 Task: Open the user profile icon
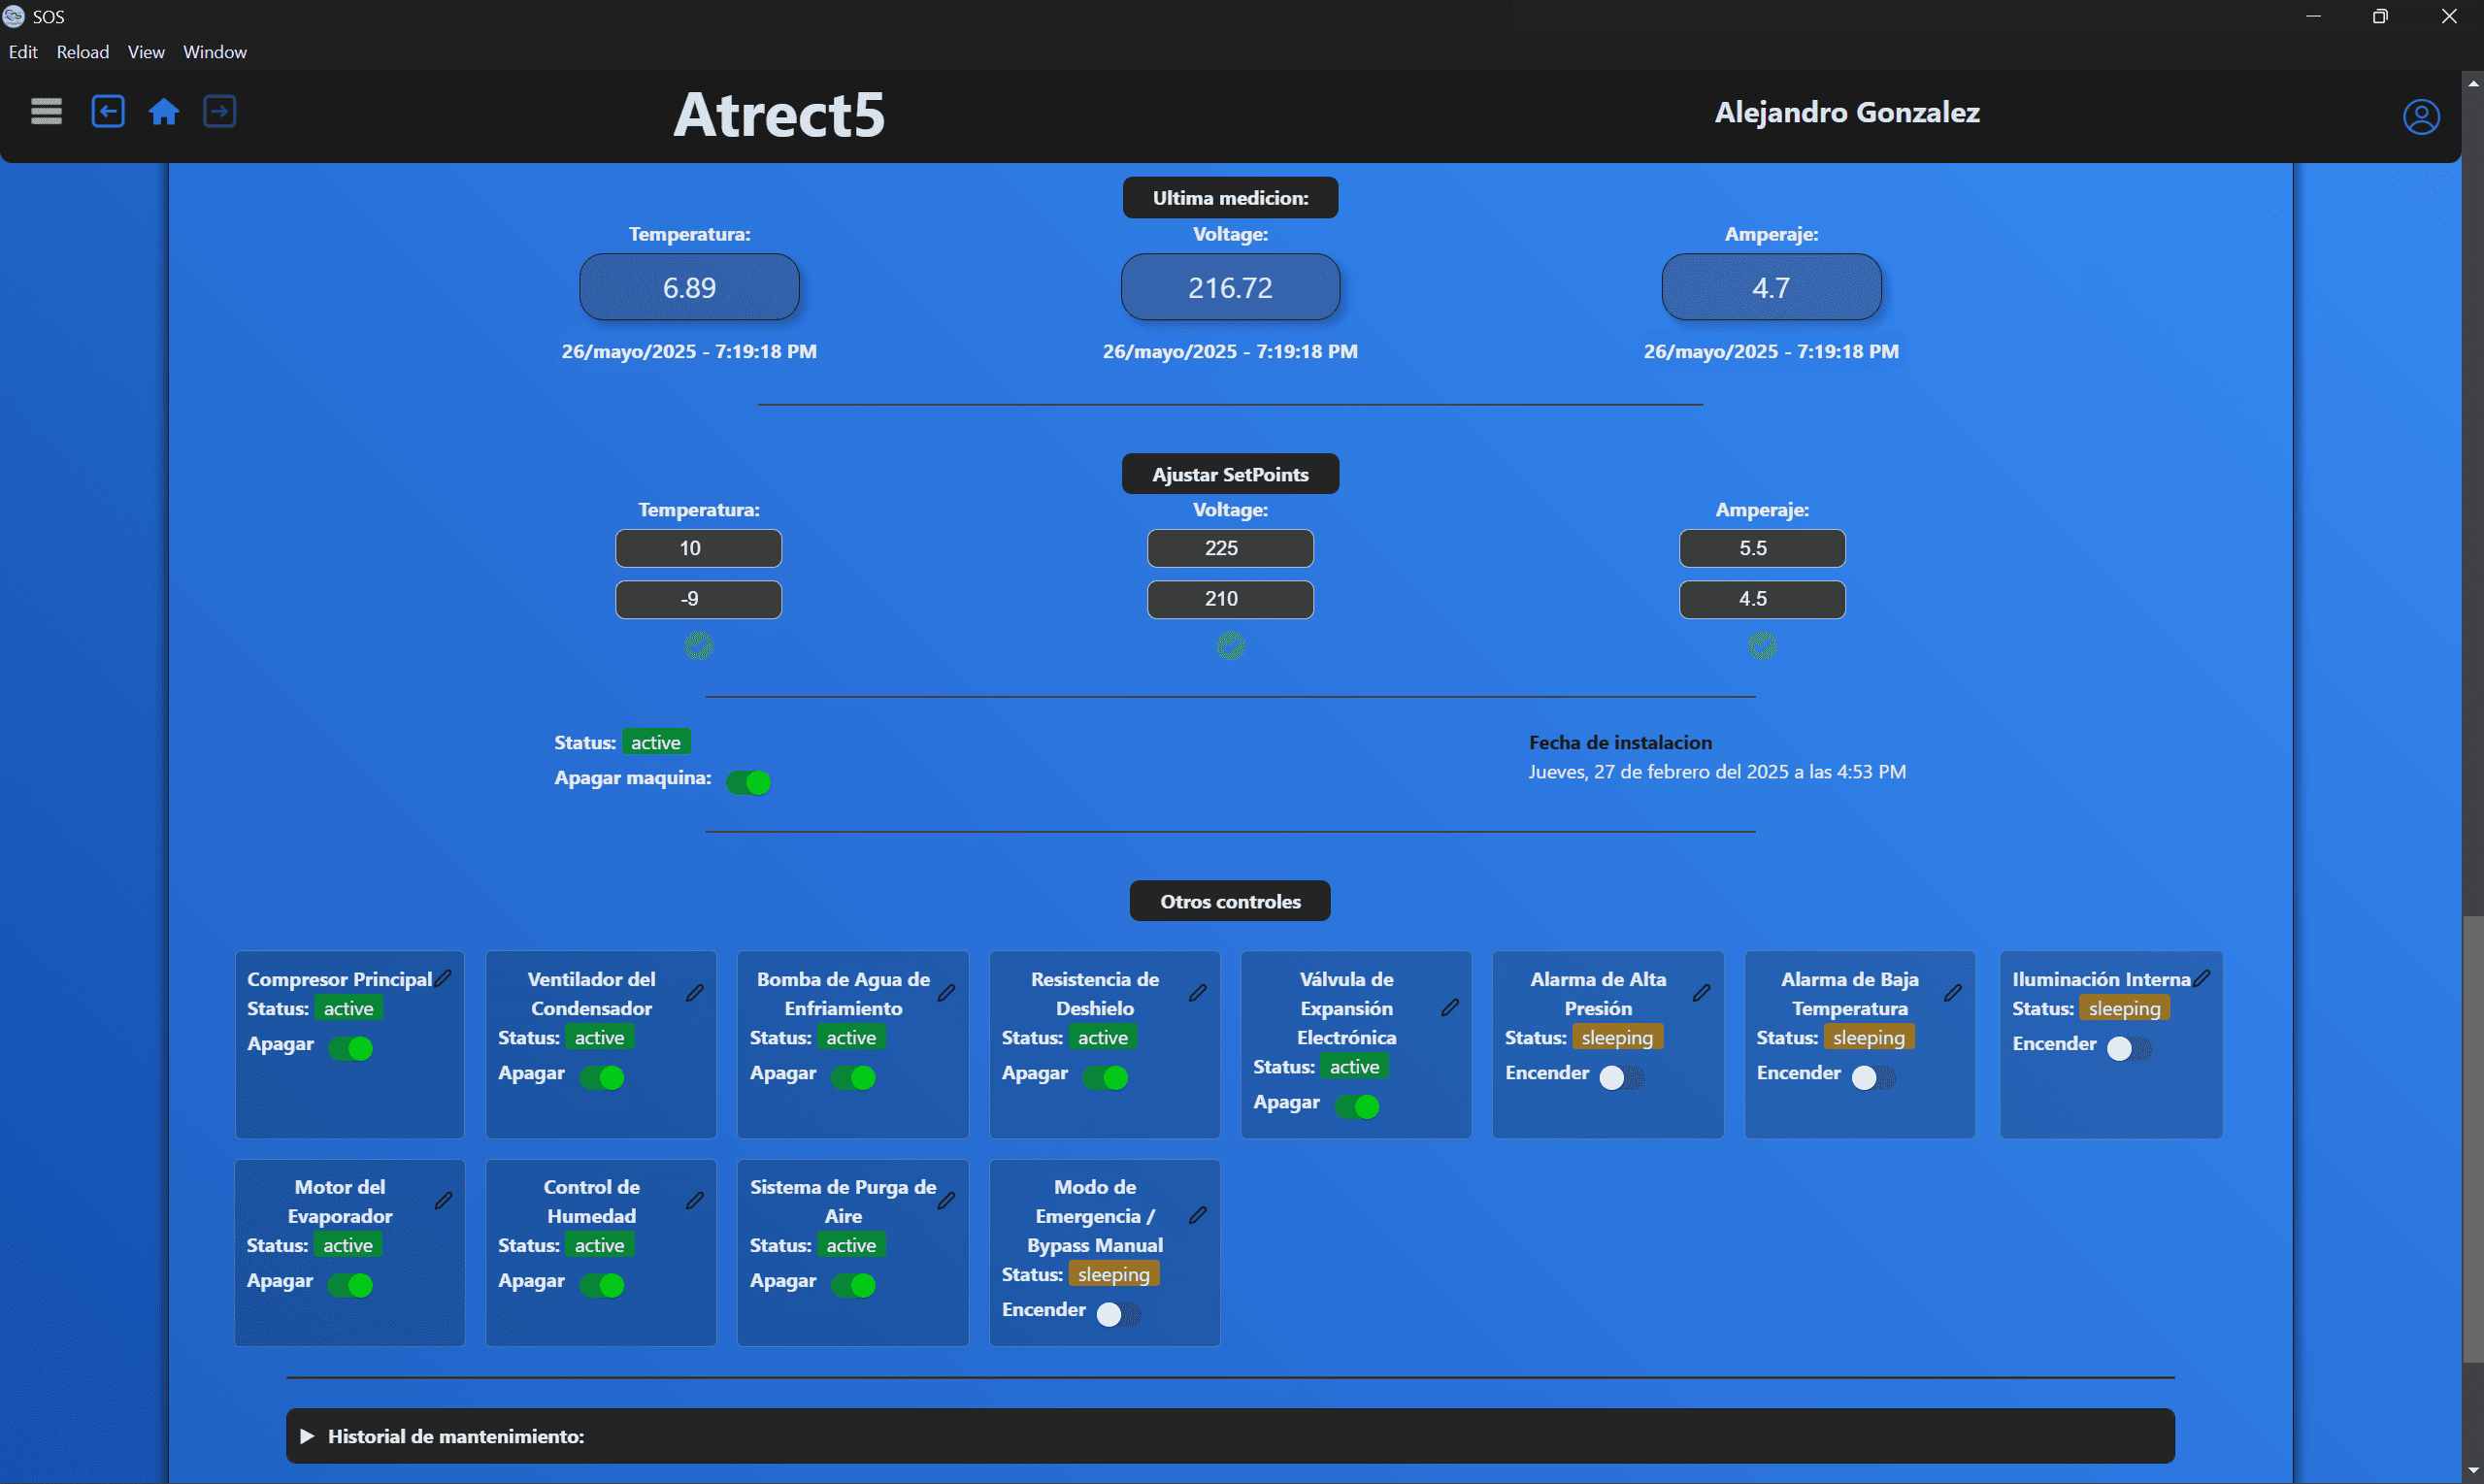[2421, 117]
